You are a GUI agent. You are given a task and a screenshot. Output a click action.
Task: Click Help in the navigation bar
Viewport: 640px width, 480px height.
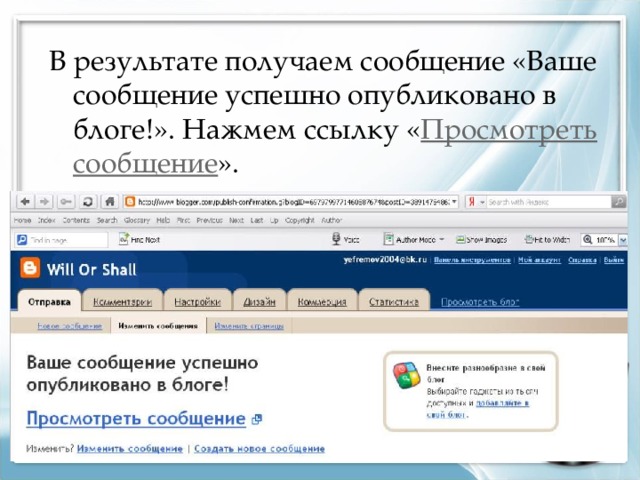point(163,220)
